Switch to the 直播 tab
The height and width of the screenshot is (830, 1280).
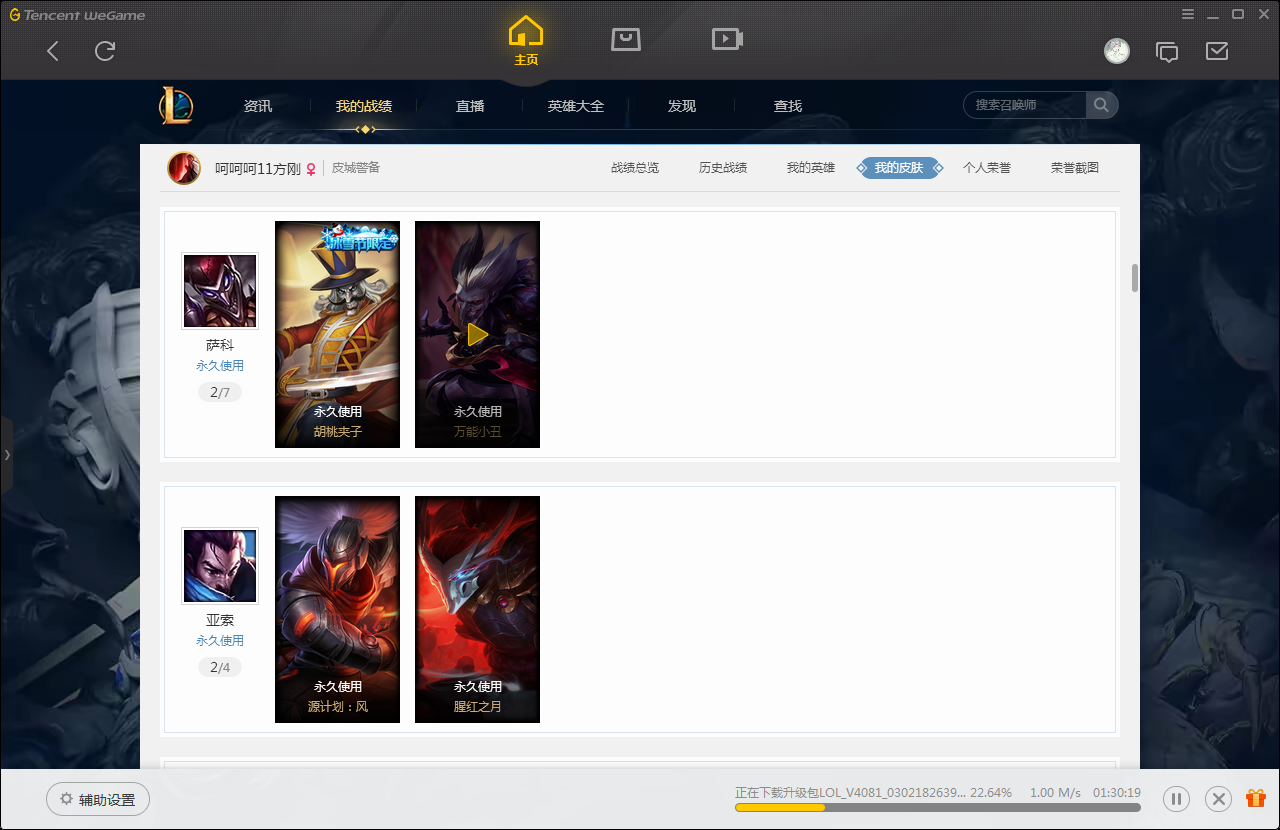click(x=470, y=106)
